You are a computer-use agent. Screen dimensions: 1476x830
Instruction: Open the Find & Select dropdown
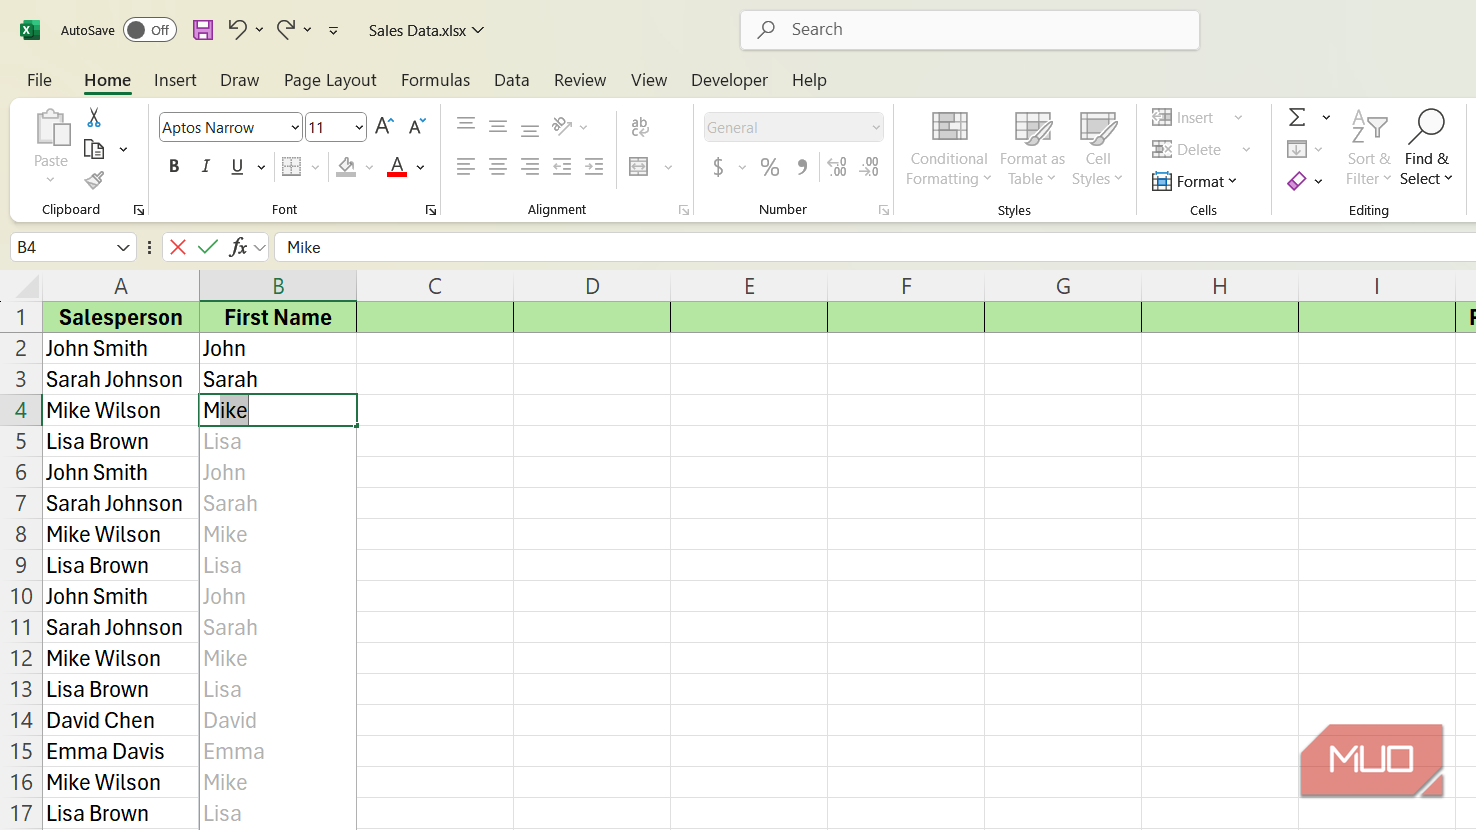point(1427,148)
